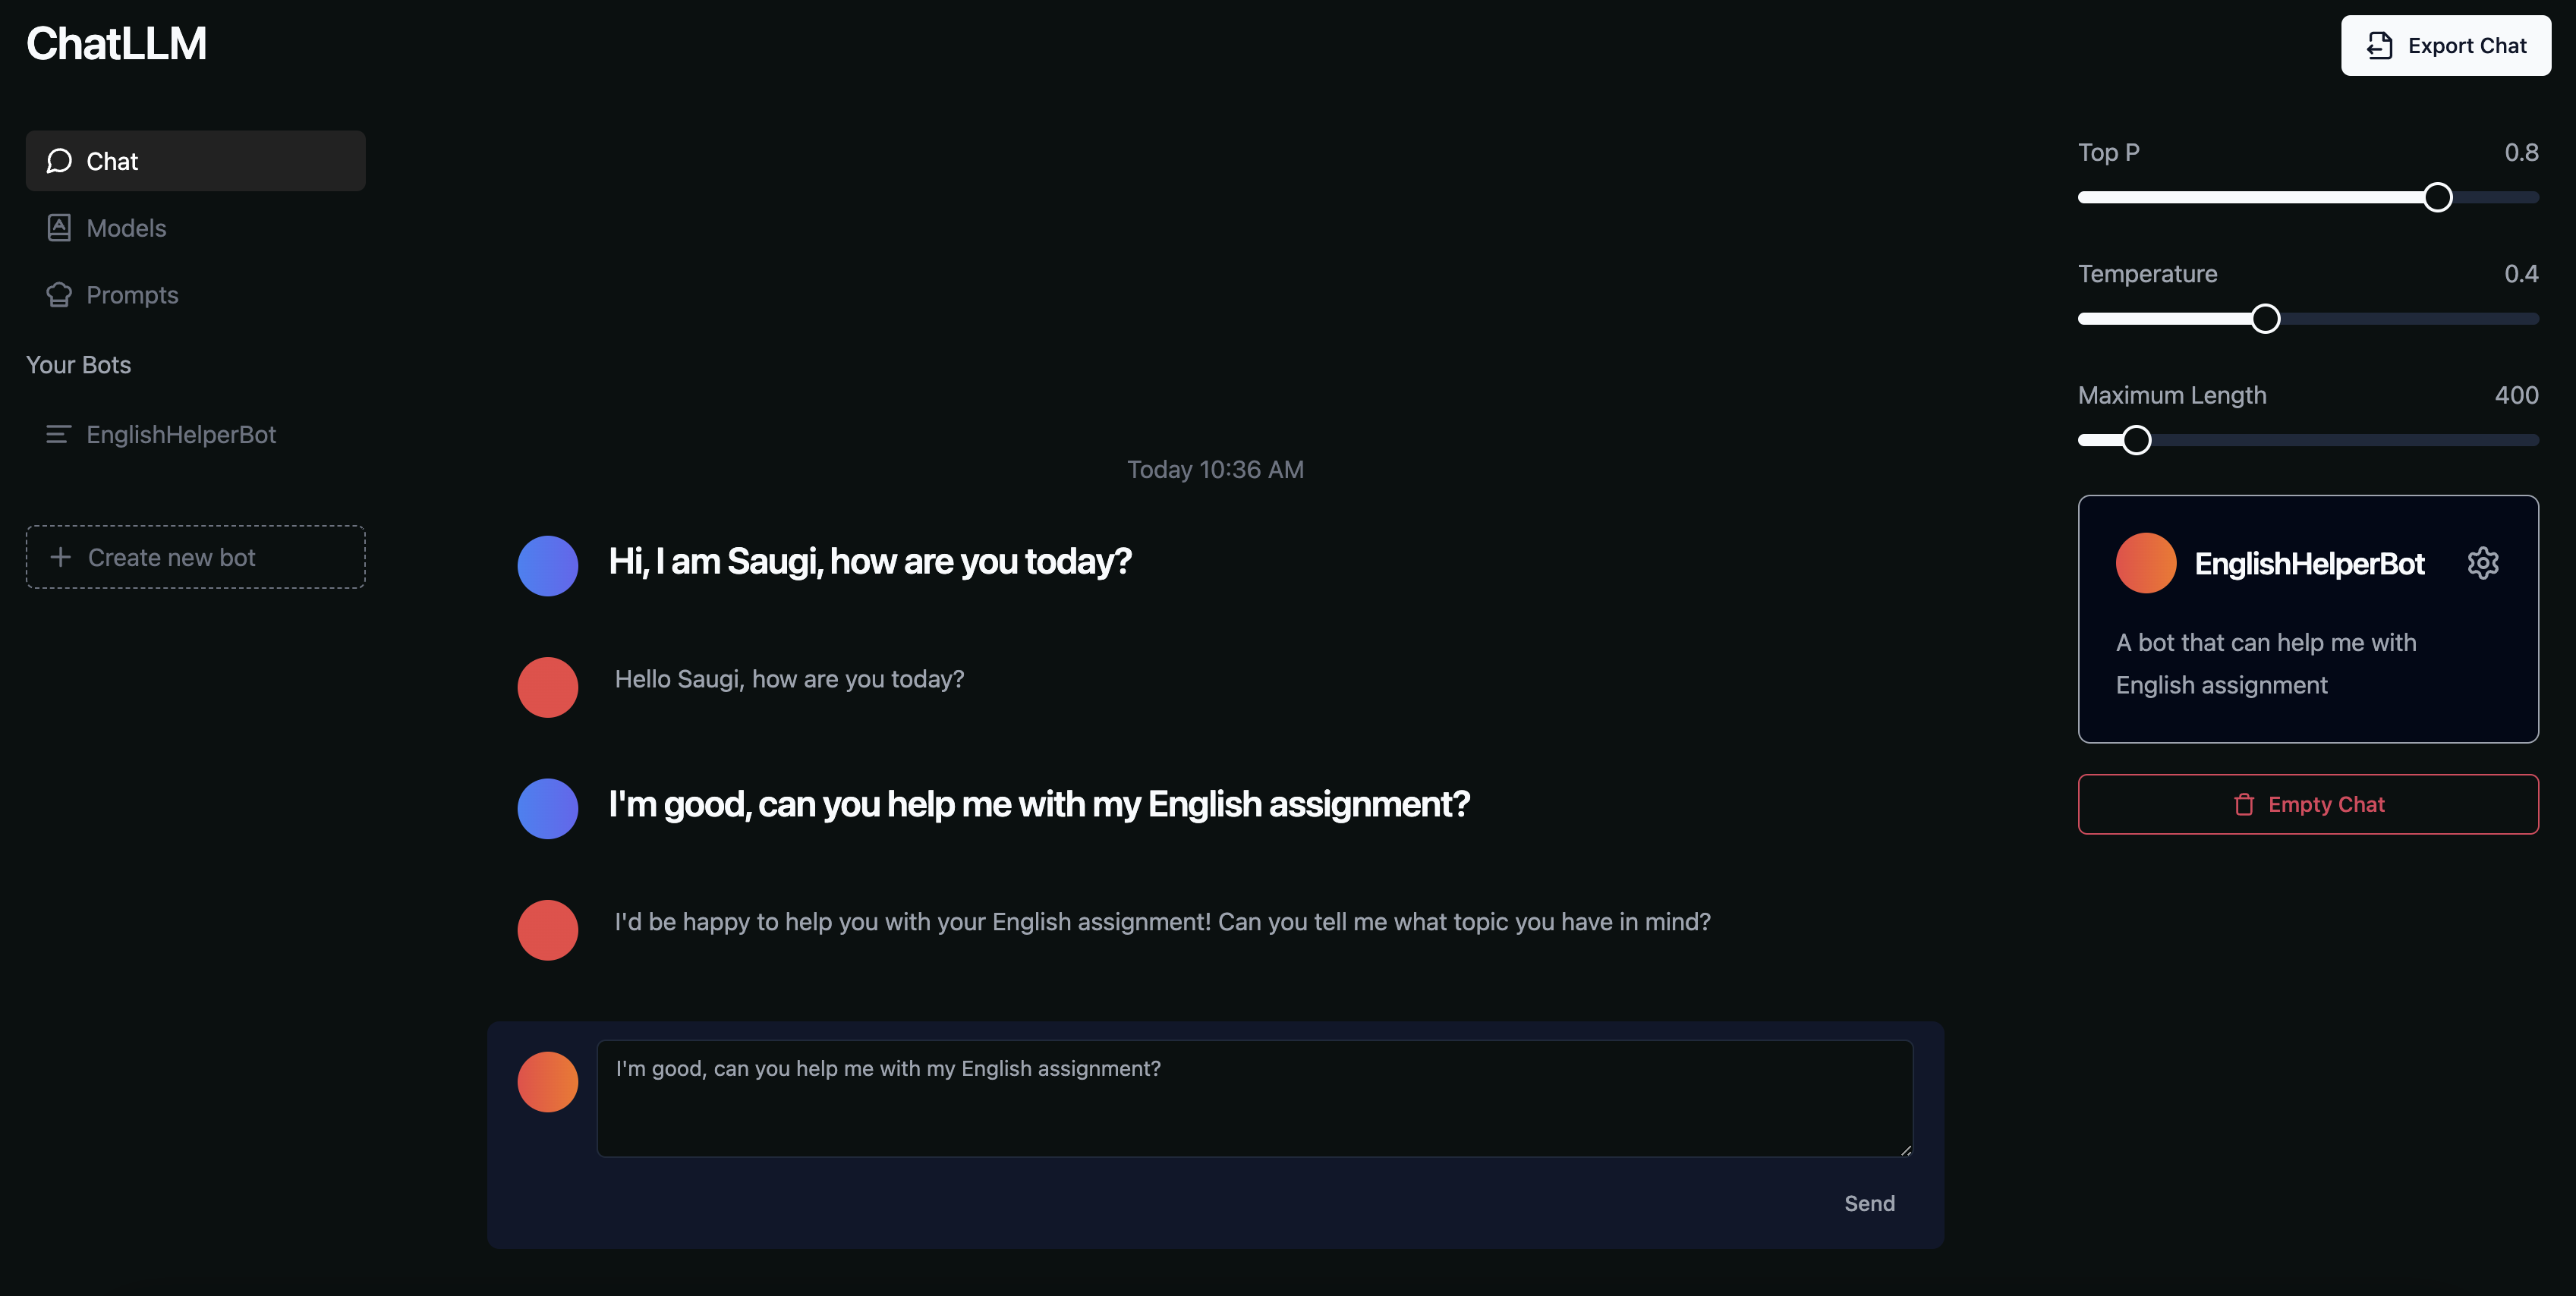The image size is (2576, 1296).
Task: Open the EnglishHelperBot settings gear
Action: [2482, 563]
